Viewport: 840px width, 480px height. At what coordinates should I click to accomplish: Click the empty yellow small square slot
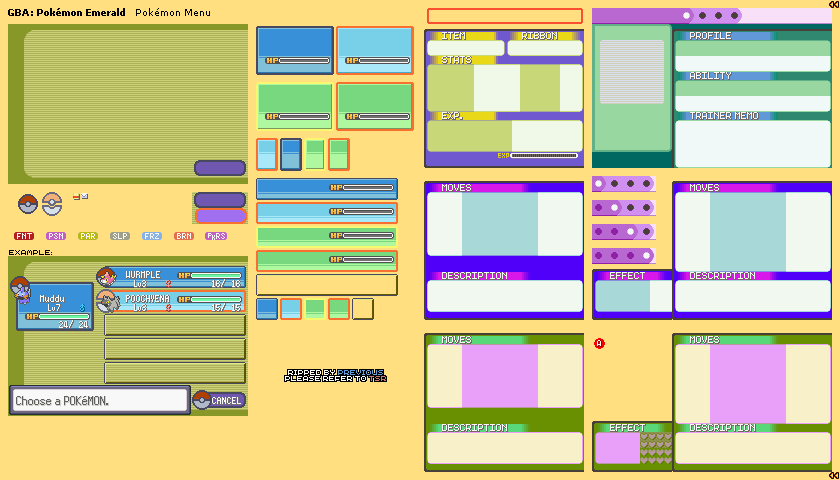pyautogui.click(x=363, y=309)
